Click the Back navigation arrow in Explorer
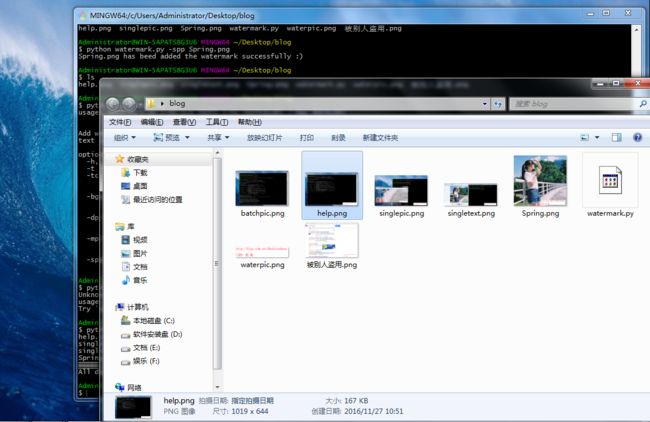The width and height of the screenshot is (650, 422). pos(112,104)
